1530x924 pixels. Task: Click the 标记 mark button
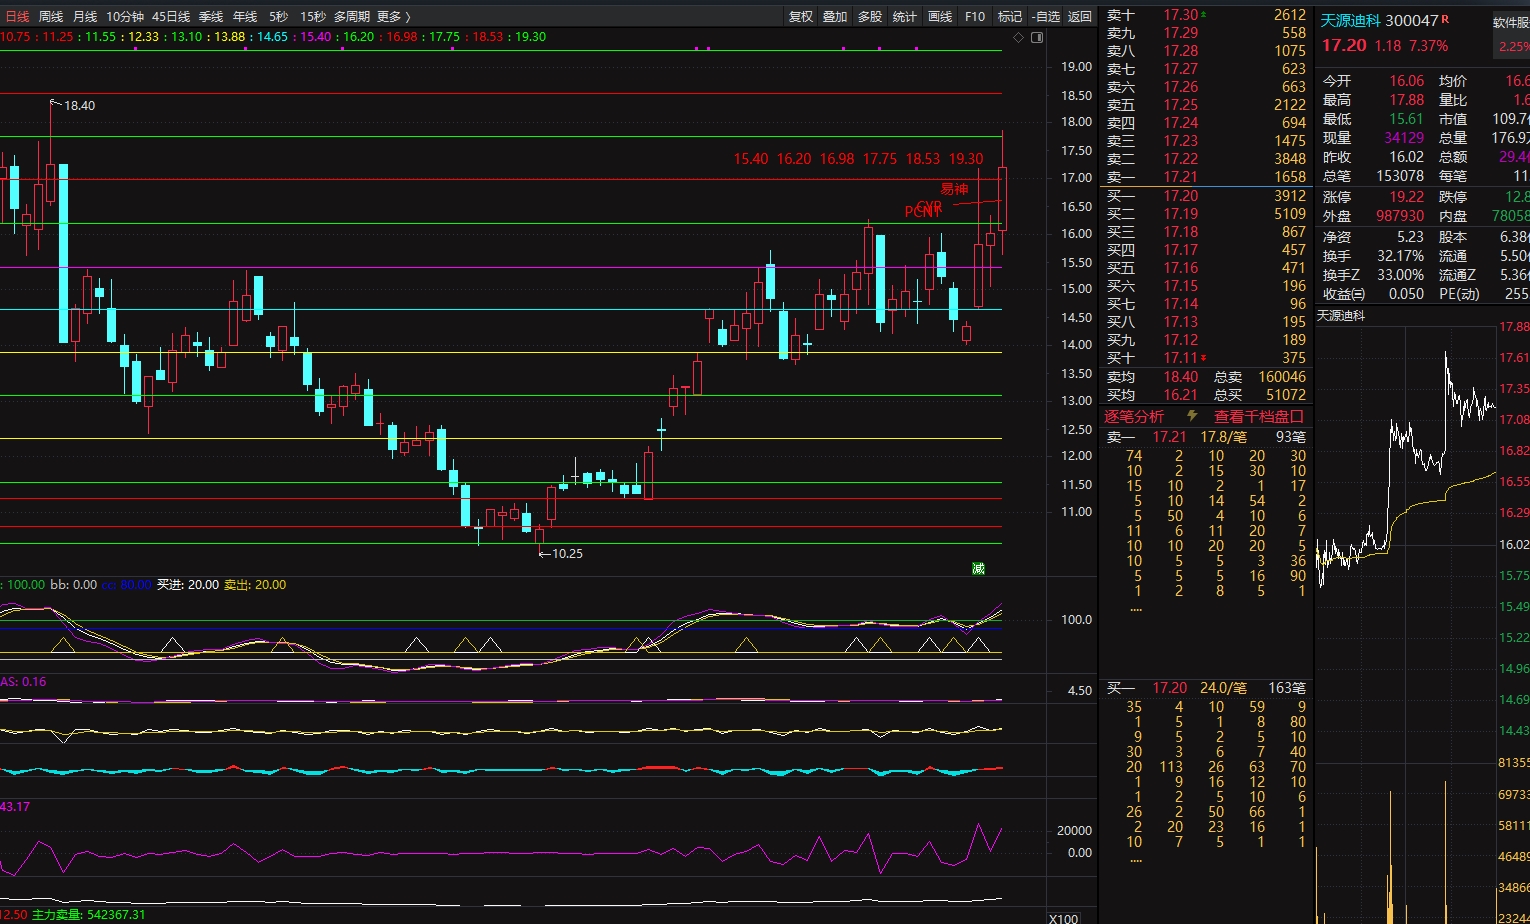(x=1010, y=16)
